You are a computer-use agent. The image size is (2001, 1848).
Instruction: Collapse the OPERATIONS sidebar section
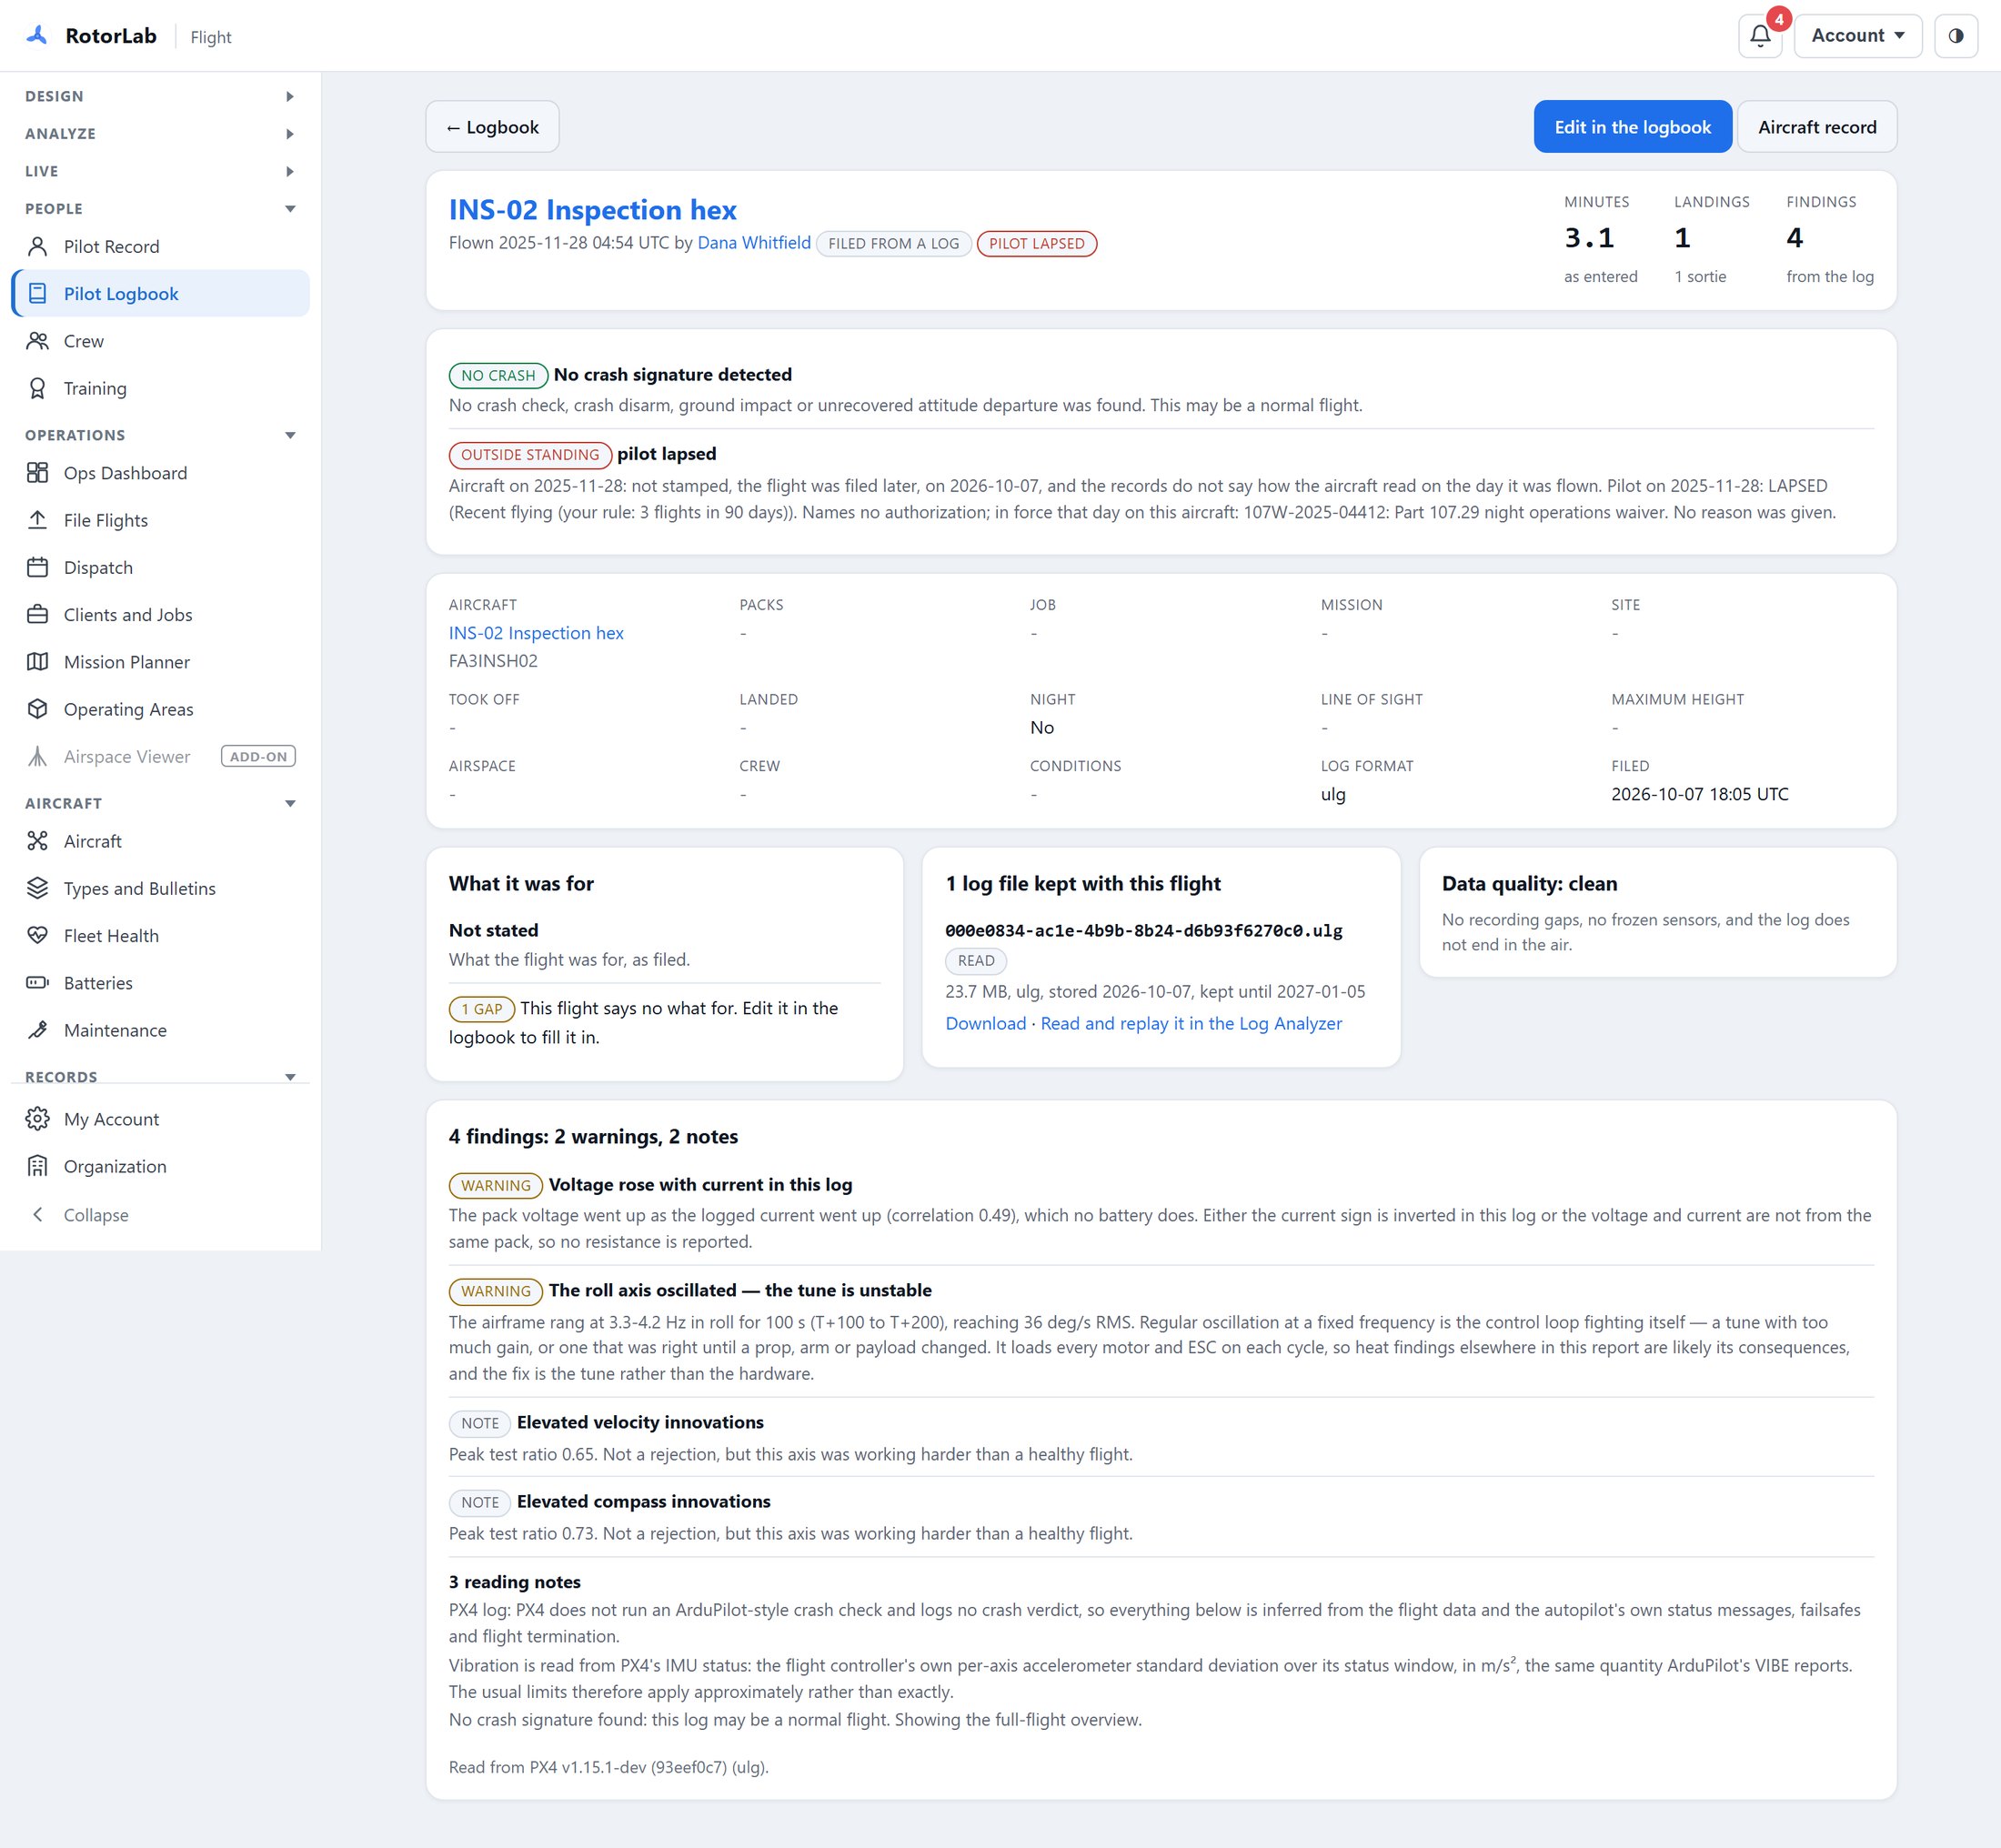[x=160, y=435]
